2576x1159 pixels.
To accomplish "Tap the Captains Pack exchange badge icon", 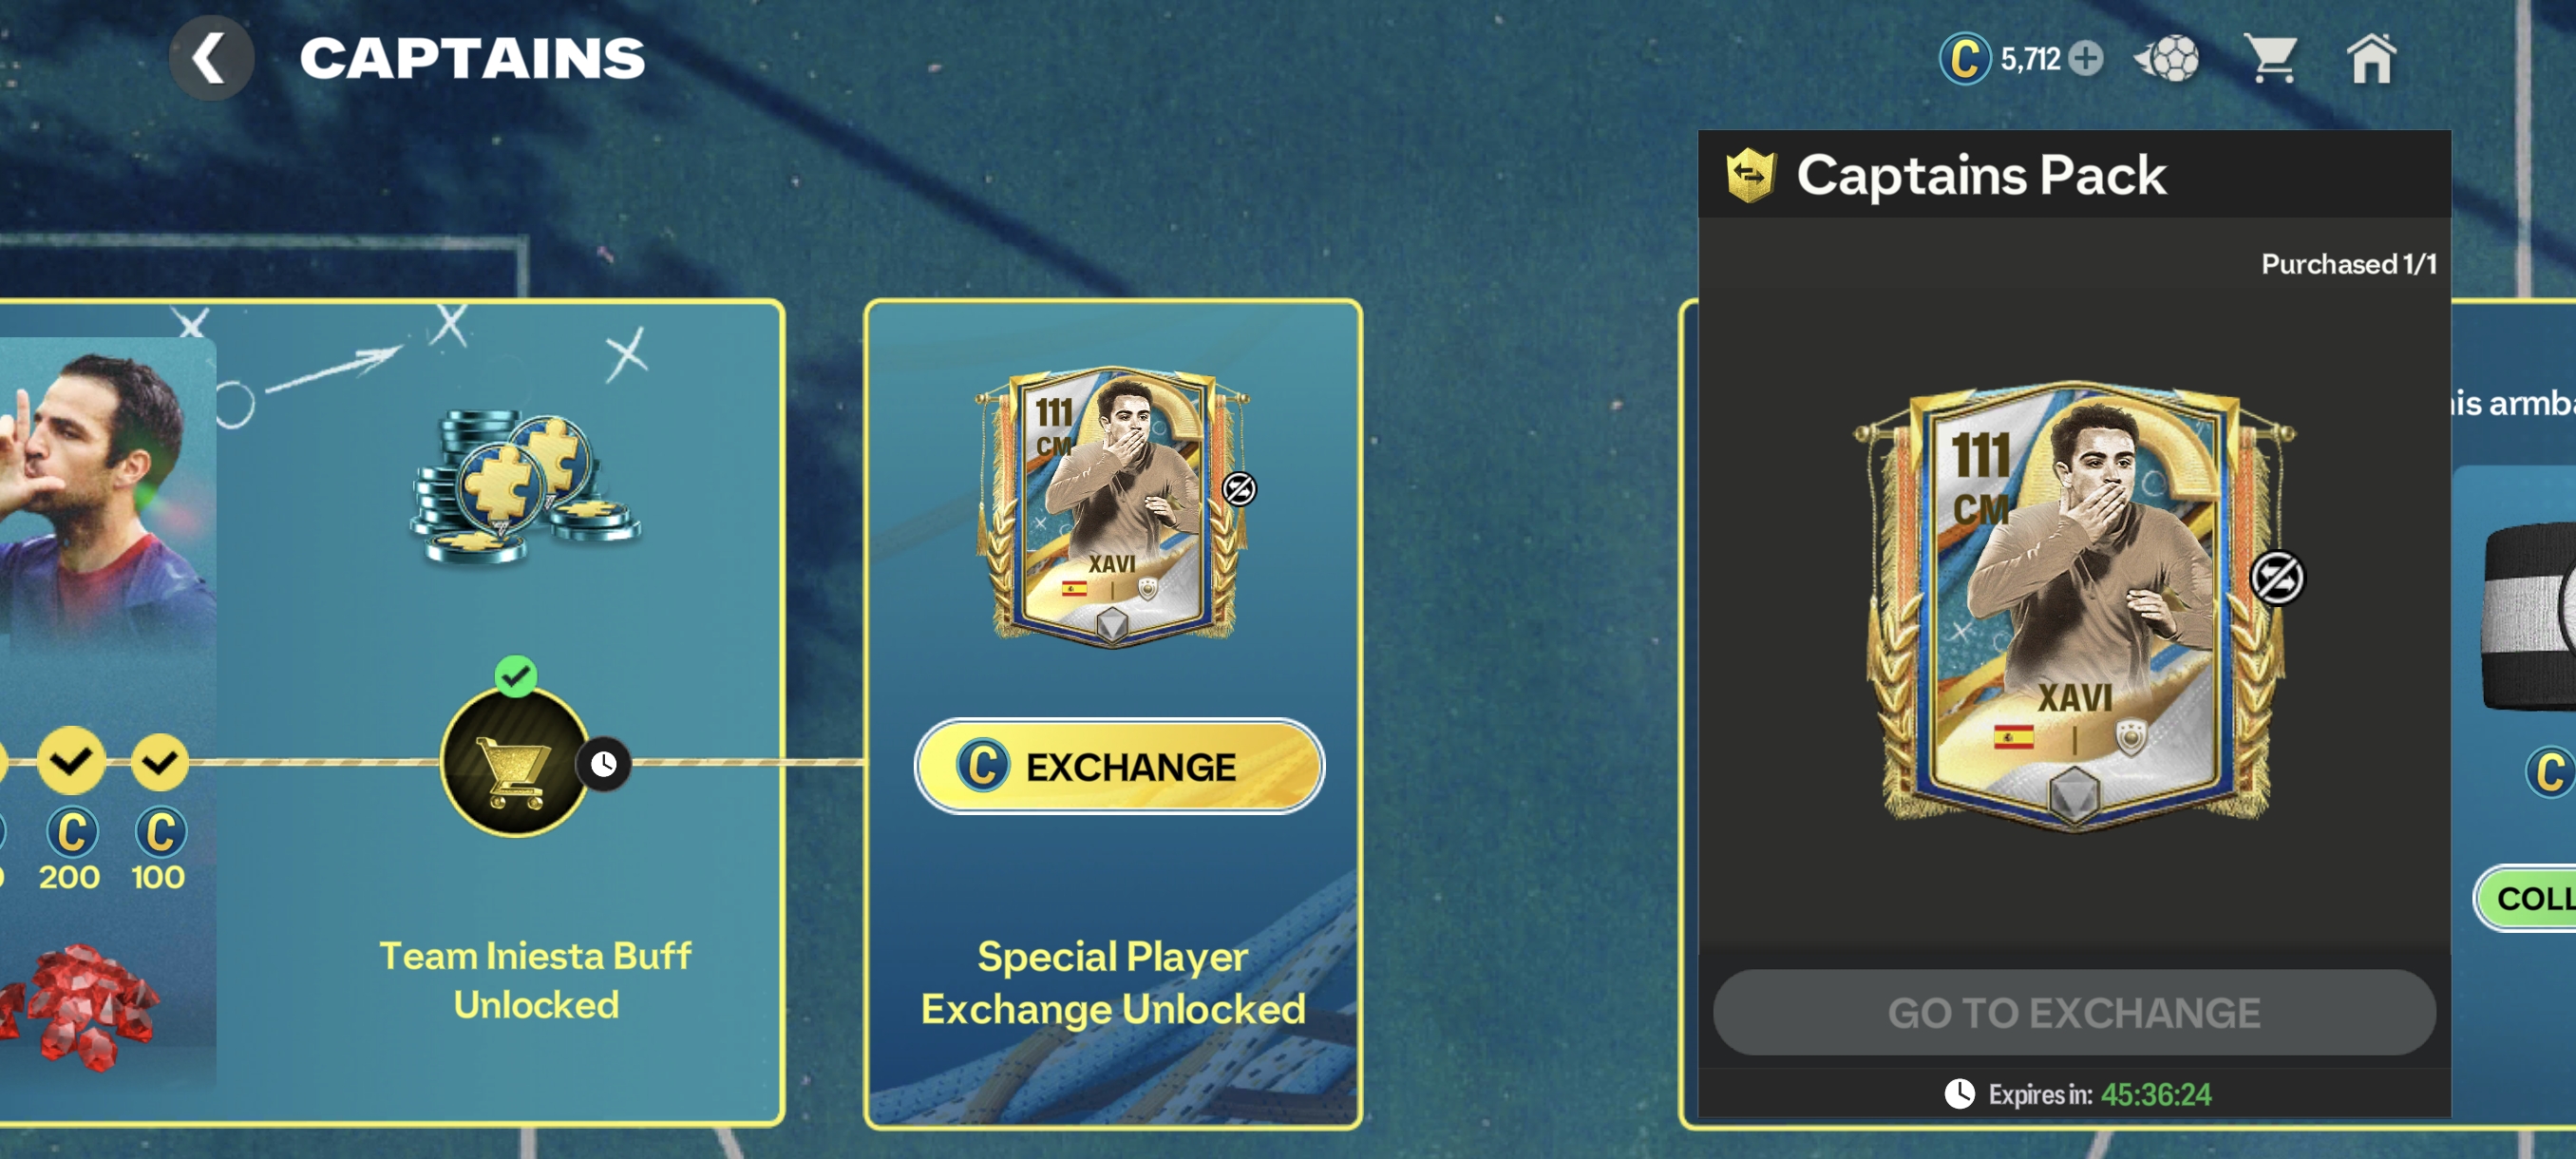I will 1750,174.
